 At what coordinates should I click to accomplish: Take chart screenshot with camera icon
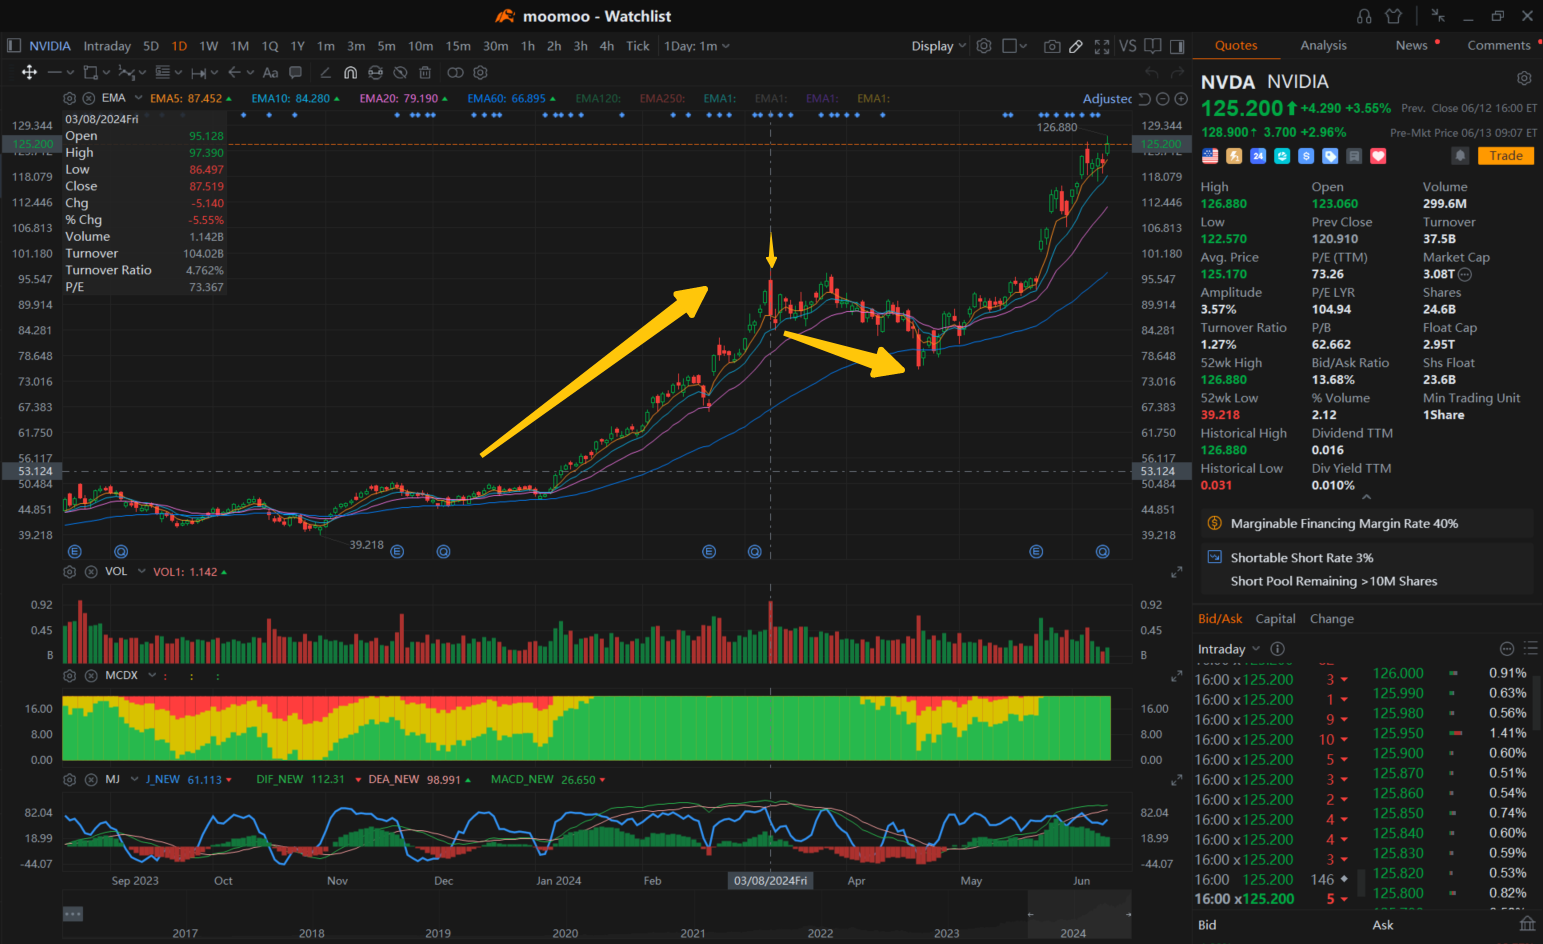[1052, 46]
